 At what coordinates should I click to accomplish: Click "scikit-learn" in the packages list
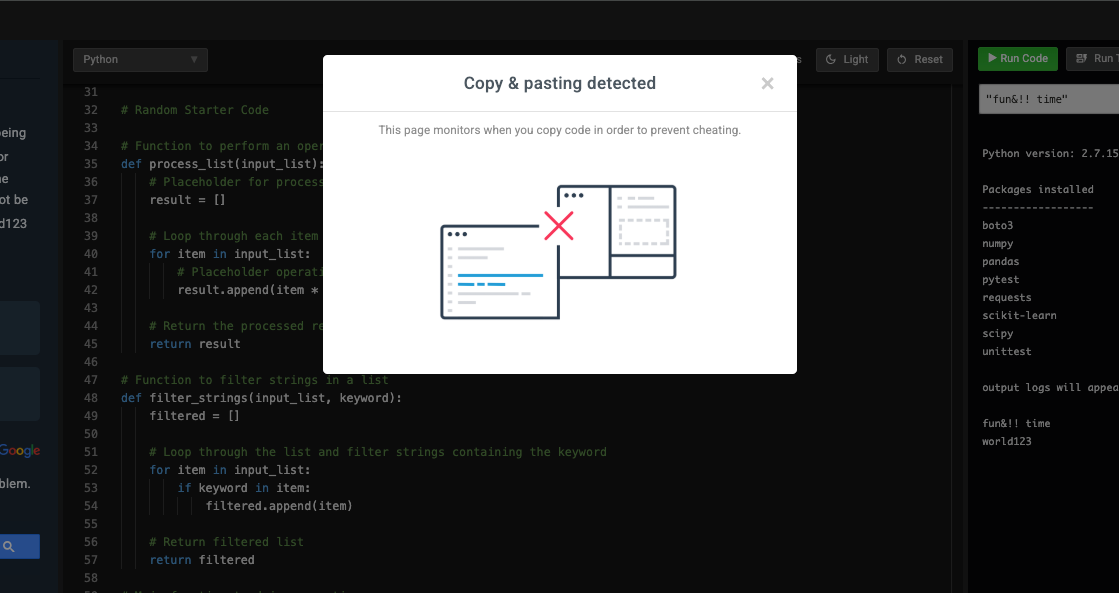tap(1019, 315)
